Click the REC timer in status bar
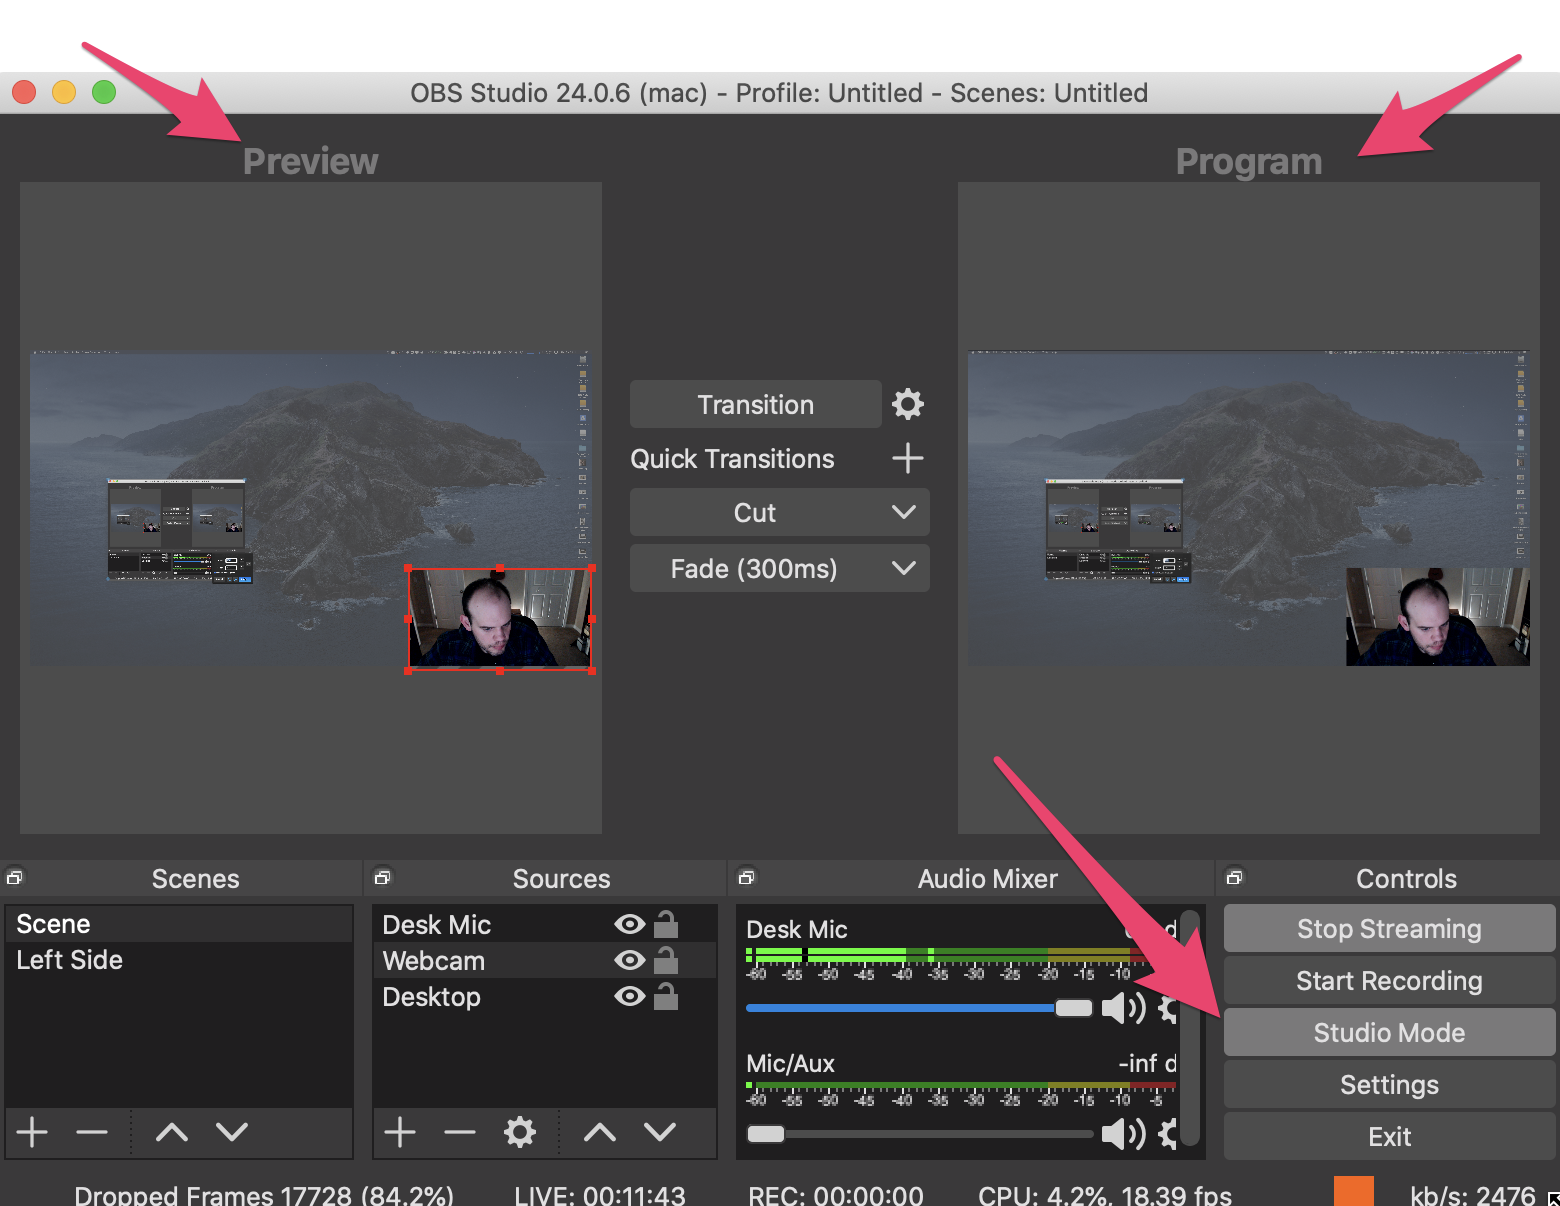 836,1194
